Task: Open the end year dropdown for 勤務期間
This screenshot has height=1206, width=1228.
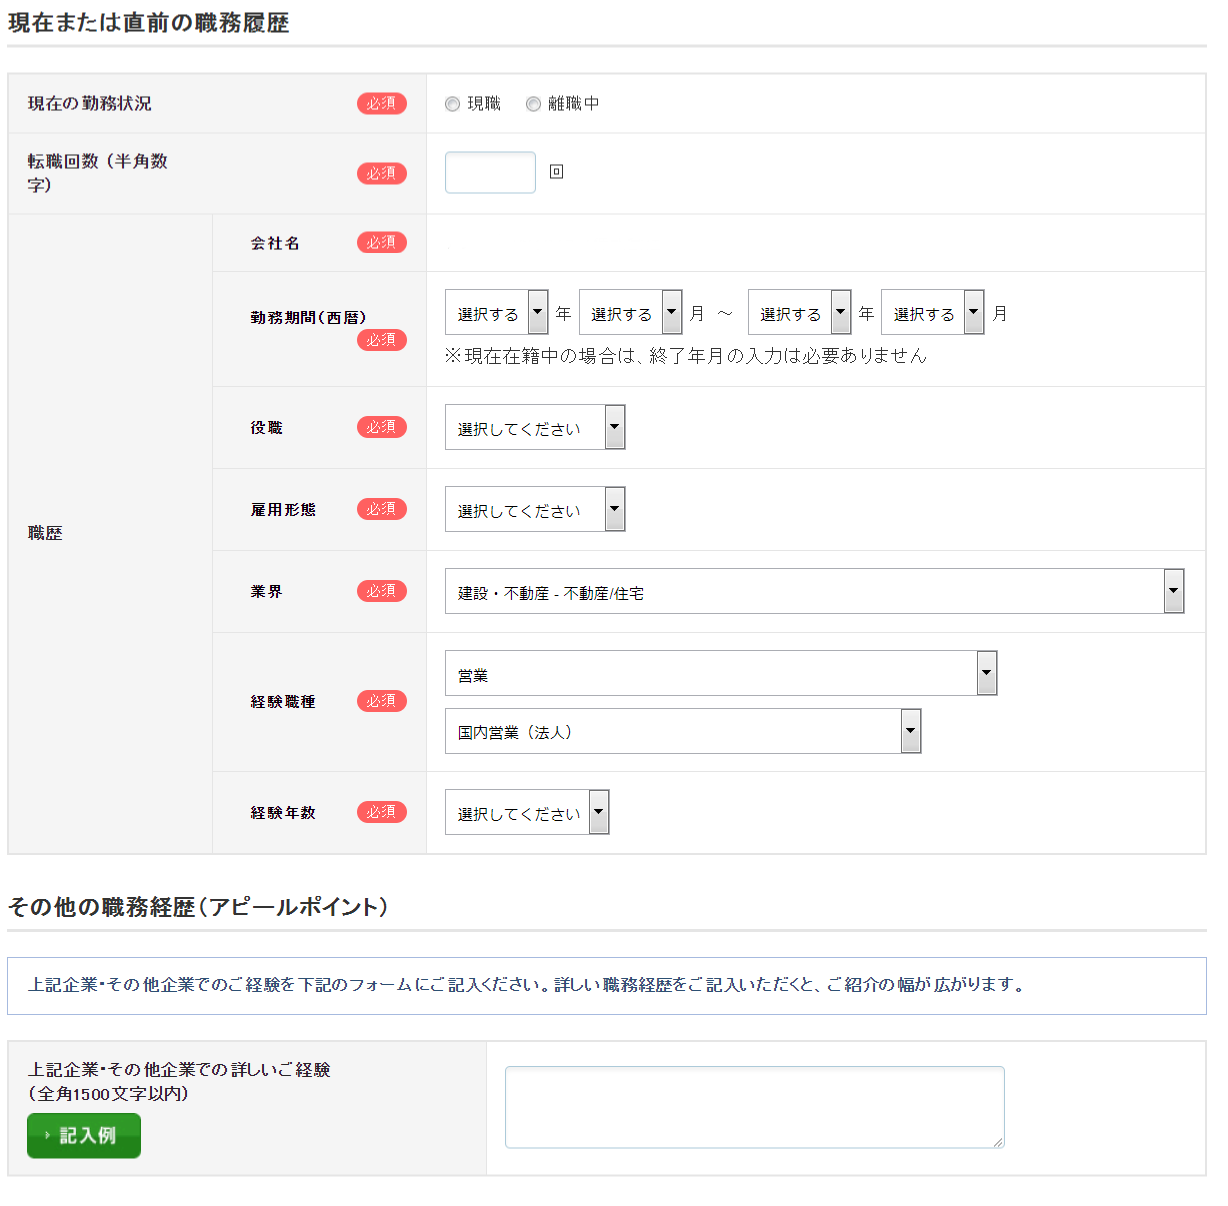Action: point(799,312)
